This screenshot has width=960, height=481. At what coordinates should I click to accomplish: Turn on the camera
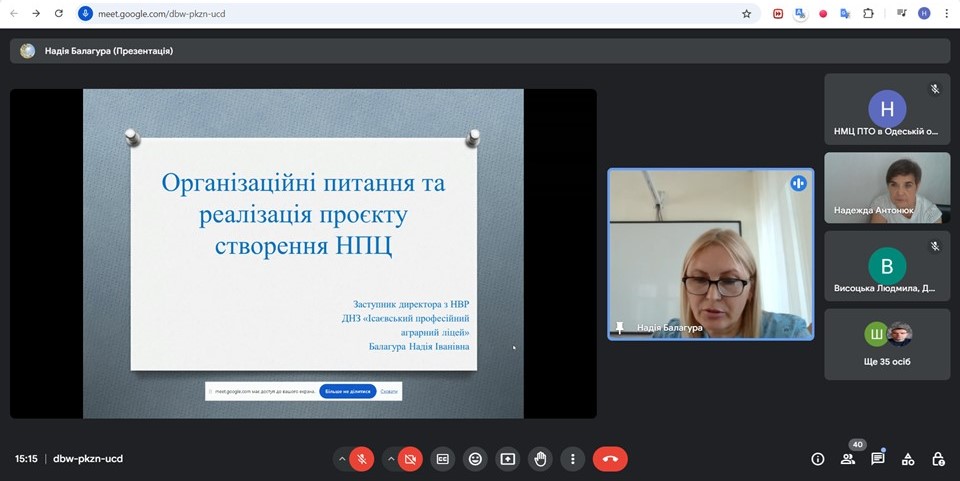410,459
